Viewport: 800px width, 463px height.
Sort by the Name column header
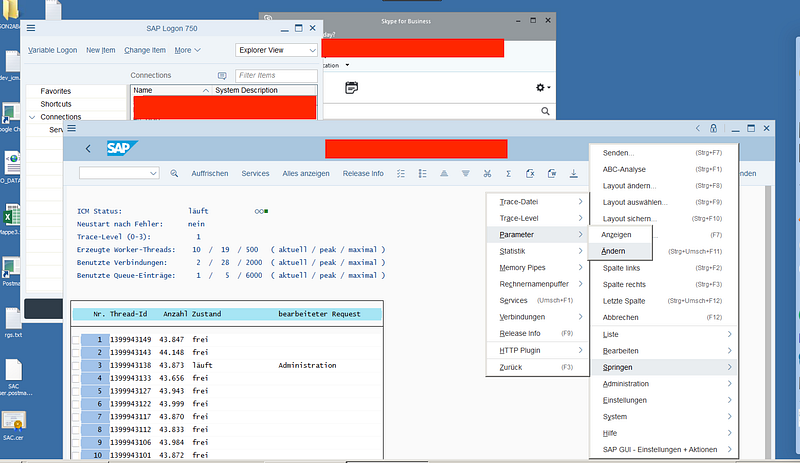(x=171, y=90)
